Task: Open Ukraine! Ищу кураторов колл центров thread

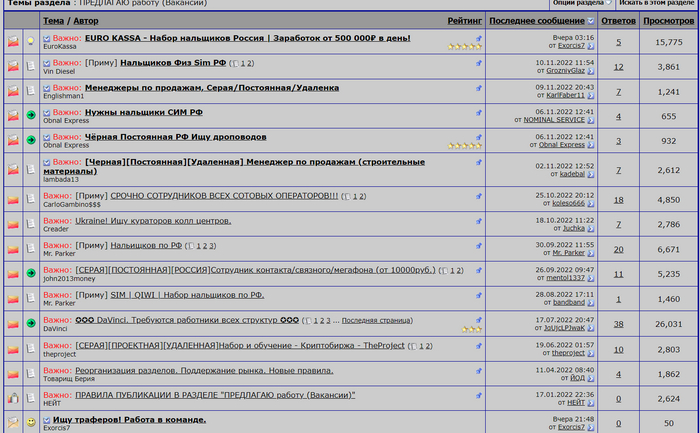Action: coord(153,221)
